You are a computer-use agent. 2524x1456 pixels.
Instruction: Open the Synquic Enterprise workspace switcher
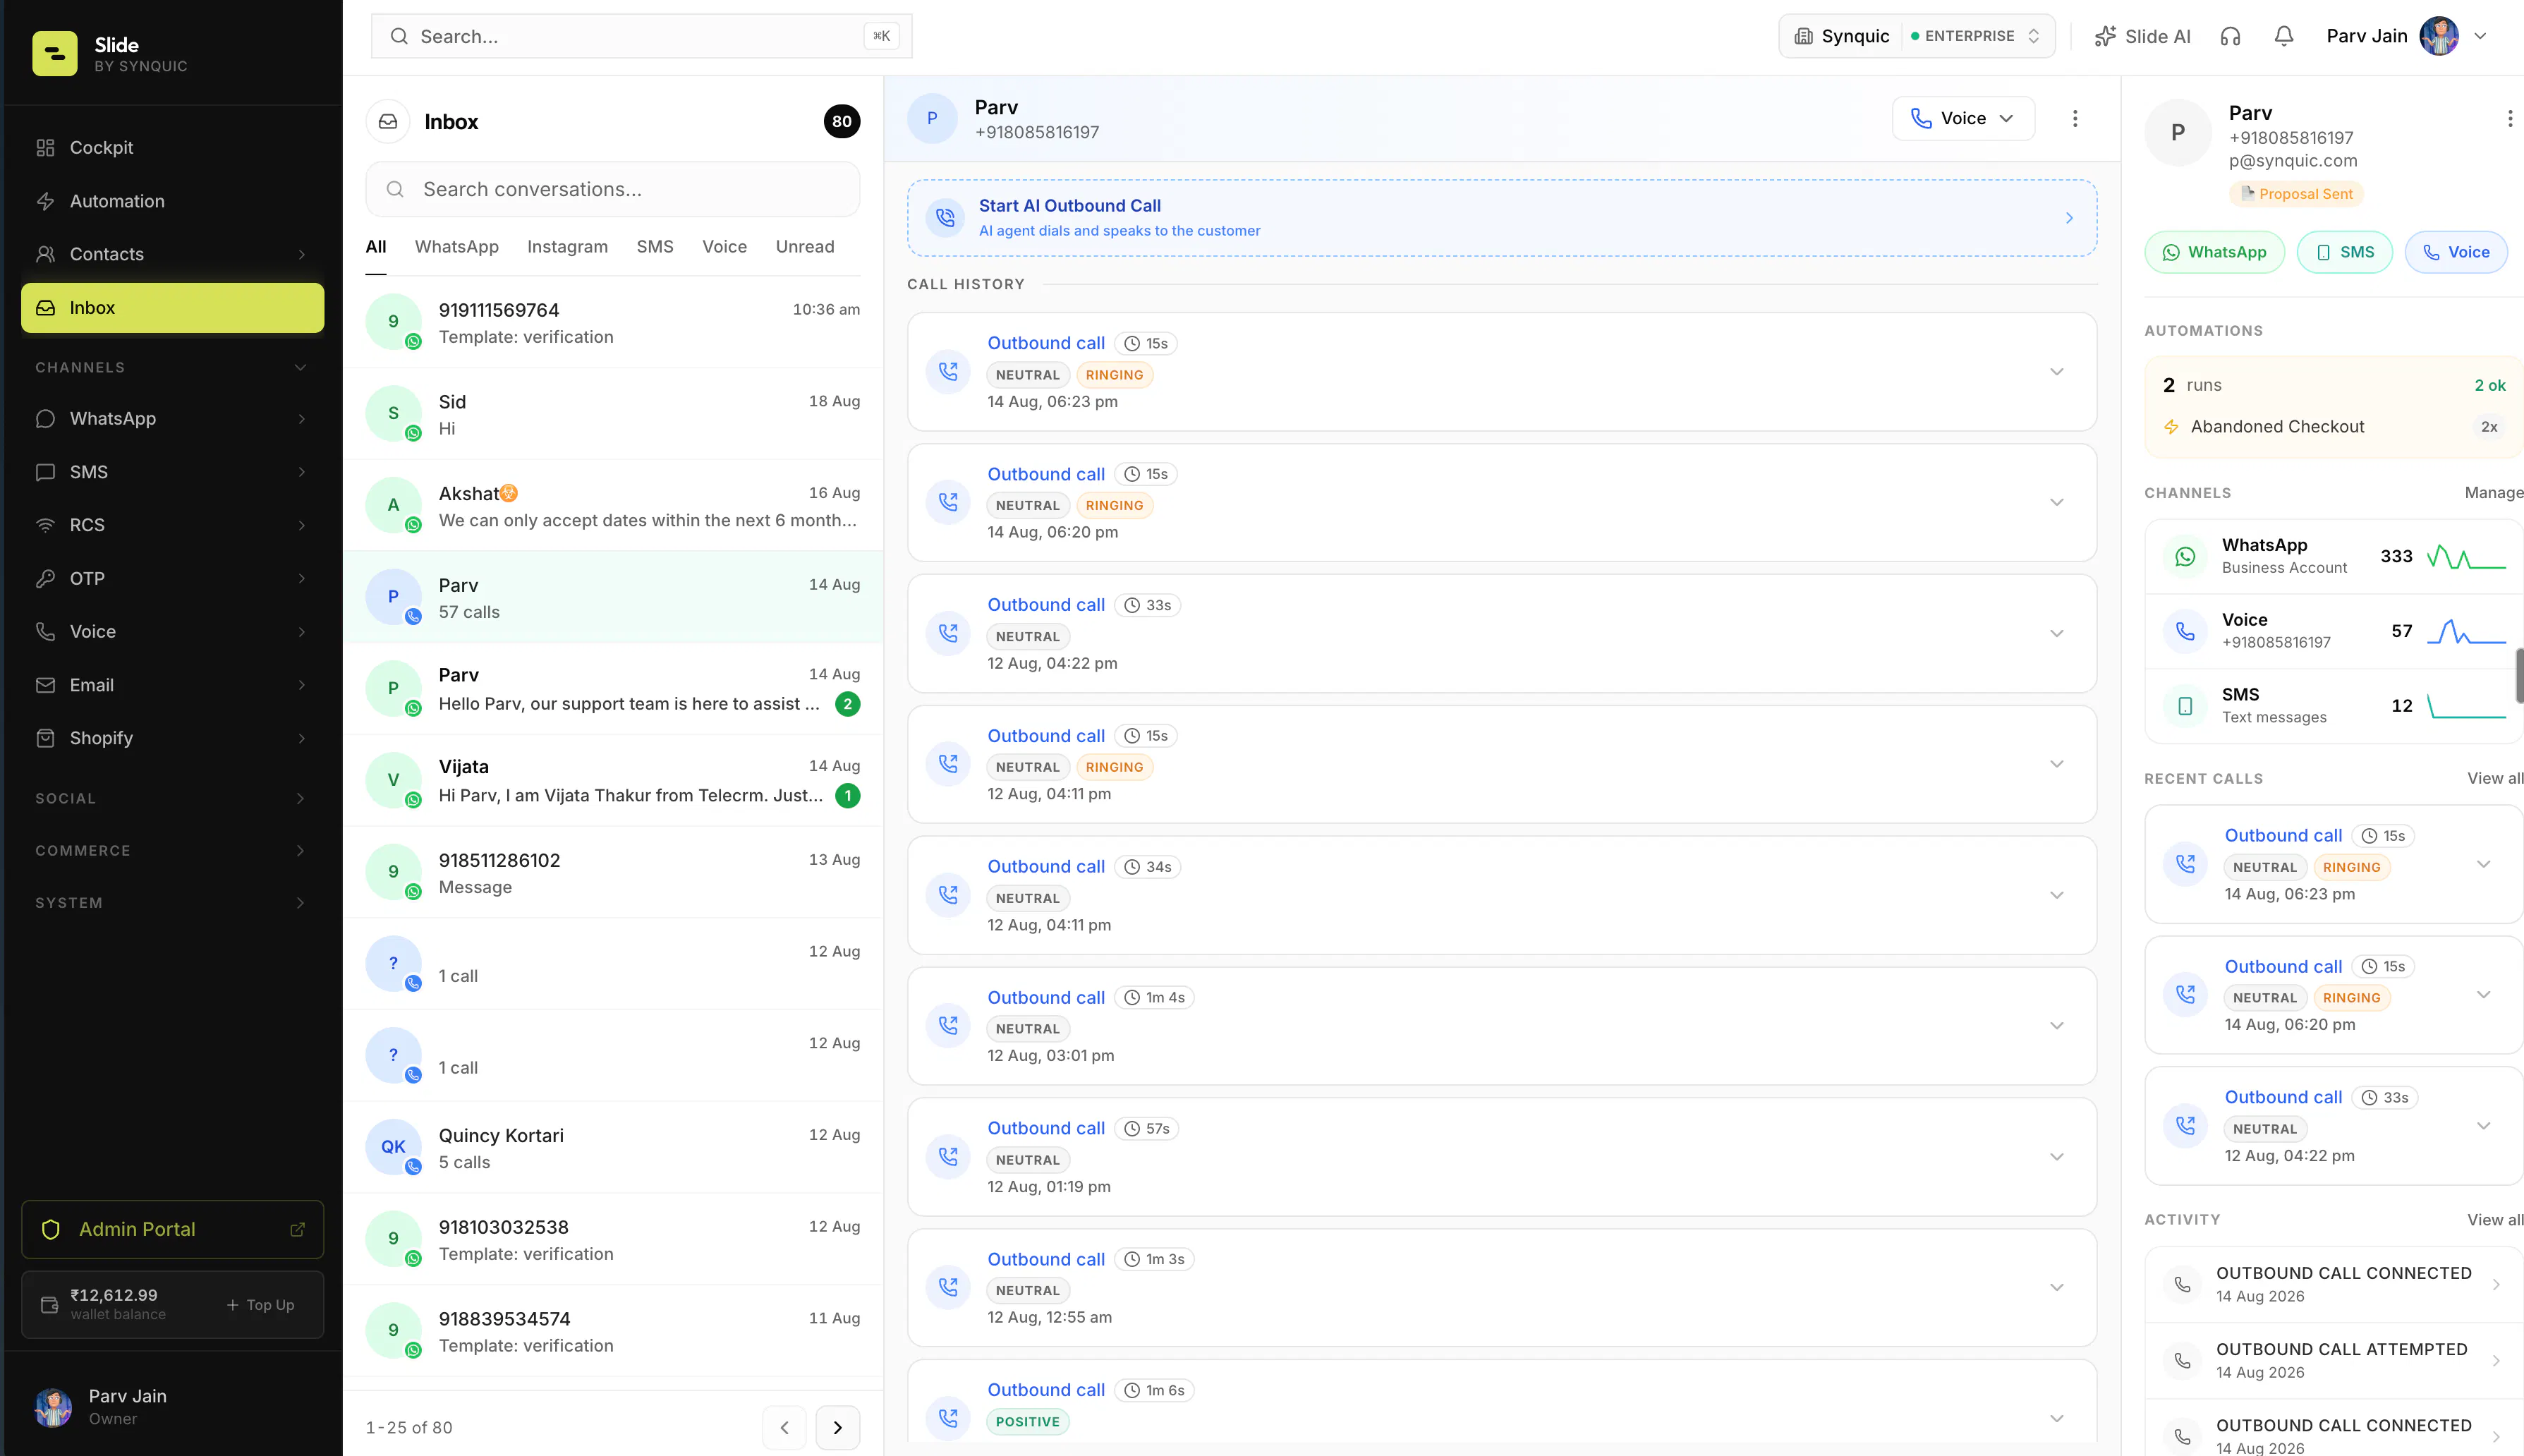[x=1916, y=36]
